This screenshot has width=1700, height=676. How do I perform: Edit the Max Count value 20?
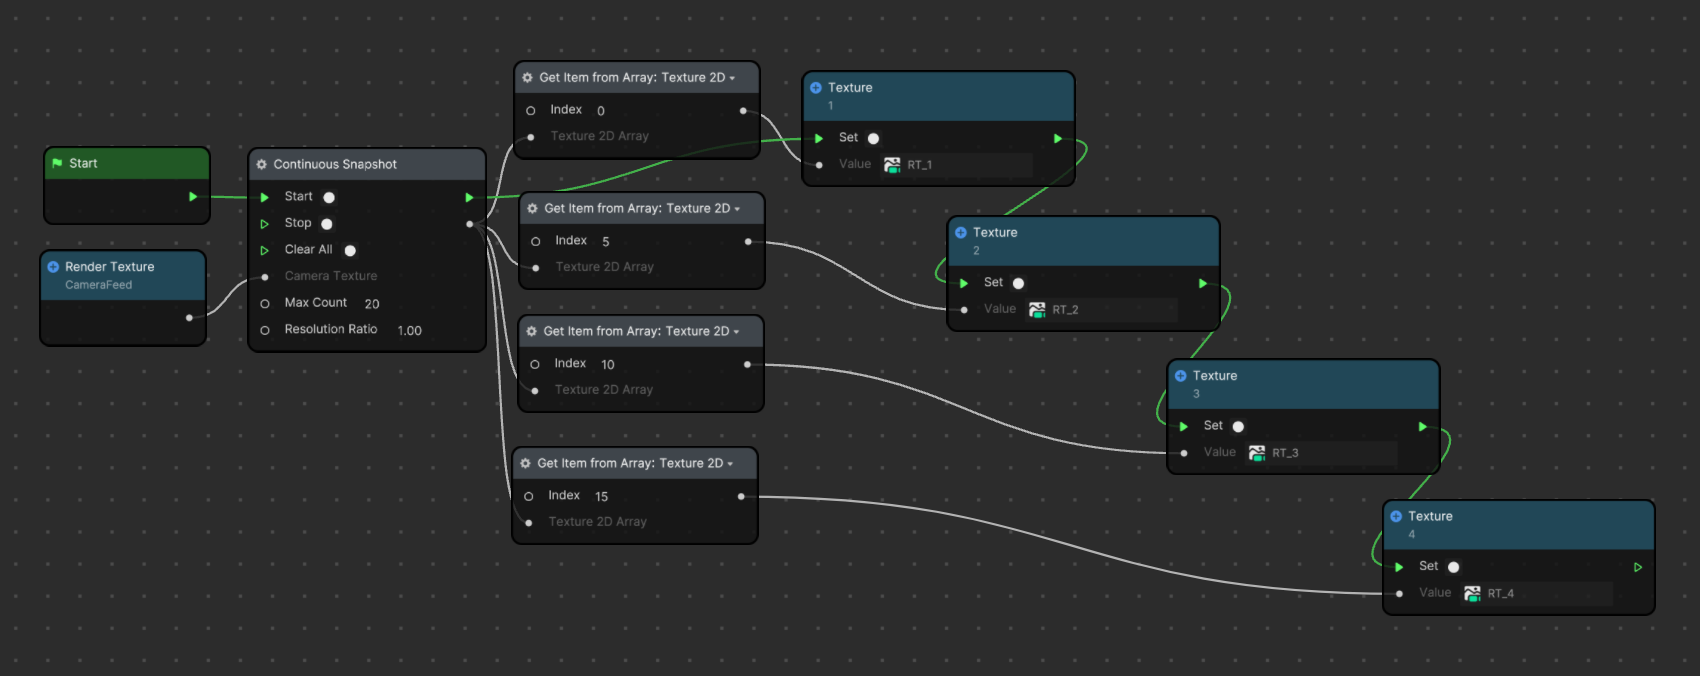[372, 304]
